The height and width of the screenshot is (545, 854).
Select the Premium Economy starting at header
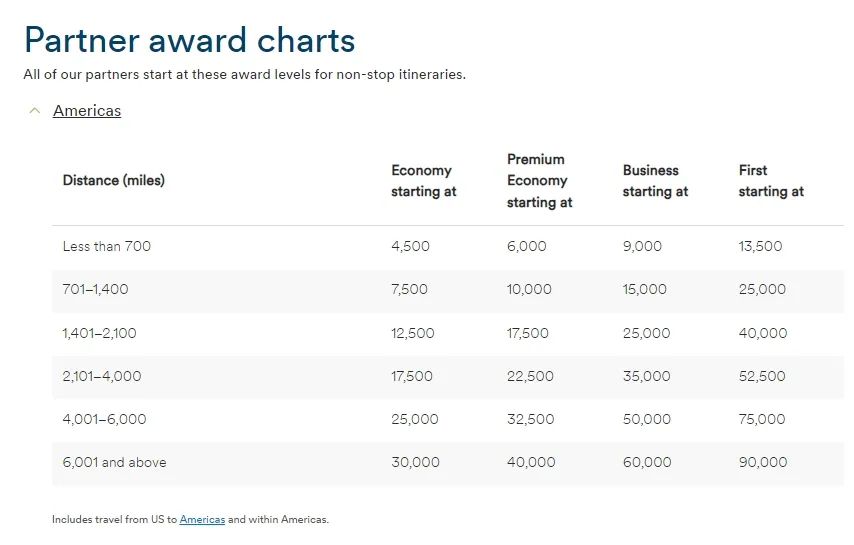tap(539, 181)
